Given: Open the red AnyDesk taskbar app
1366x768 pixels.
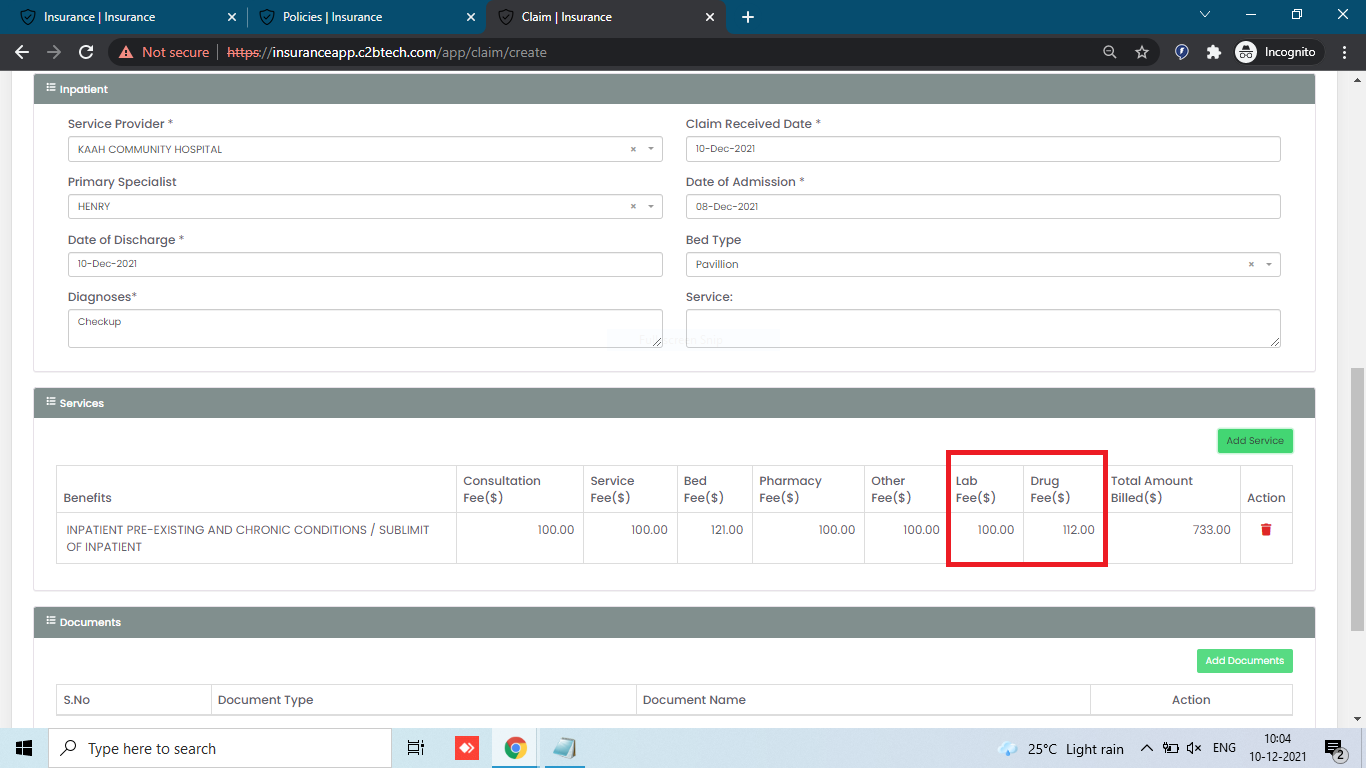Looking at the screenshot, I should click(x=467, y=748).
